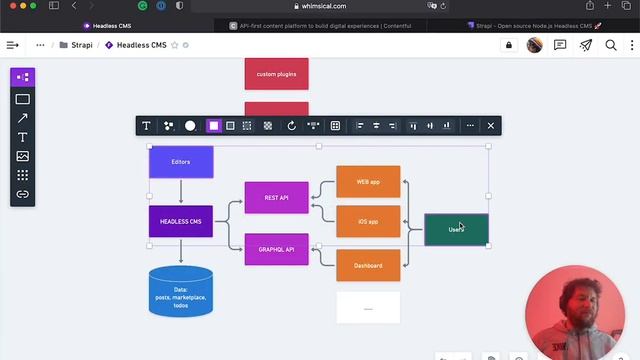Select the Data database cylinder shape
640x360 pixels.
pyautogui.click(x=181, y=291)
